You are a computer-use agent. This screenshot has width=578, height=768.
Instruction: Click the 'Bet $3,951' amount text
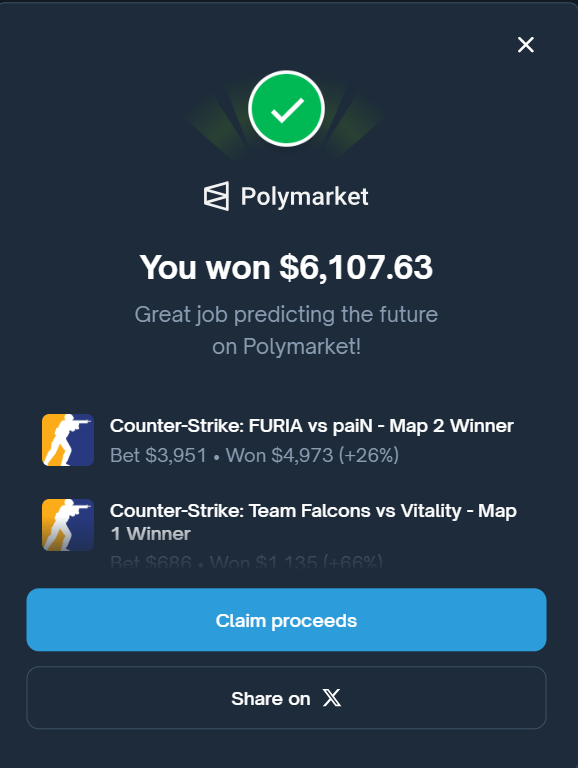coord(158,456)
